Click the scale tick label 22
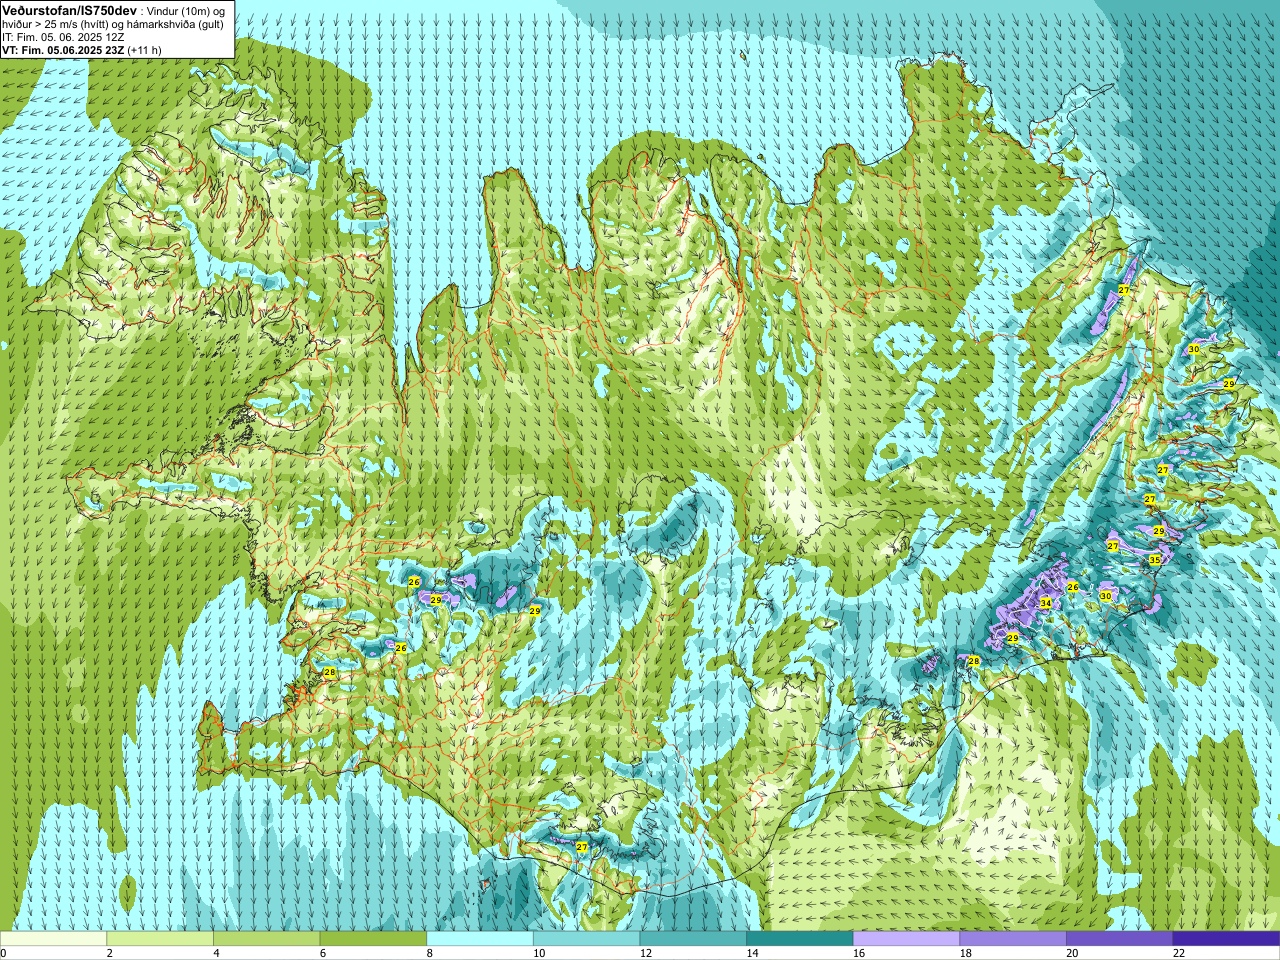Screen dimensions: 1280x960 tap(1179, 953)
